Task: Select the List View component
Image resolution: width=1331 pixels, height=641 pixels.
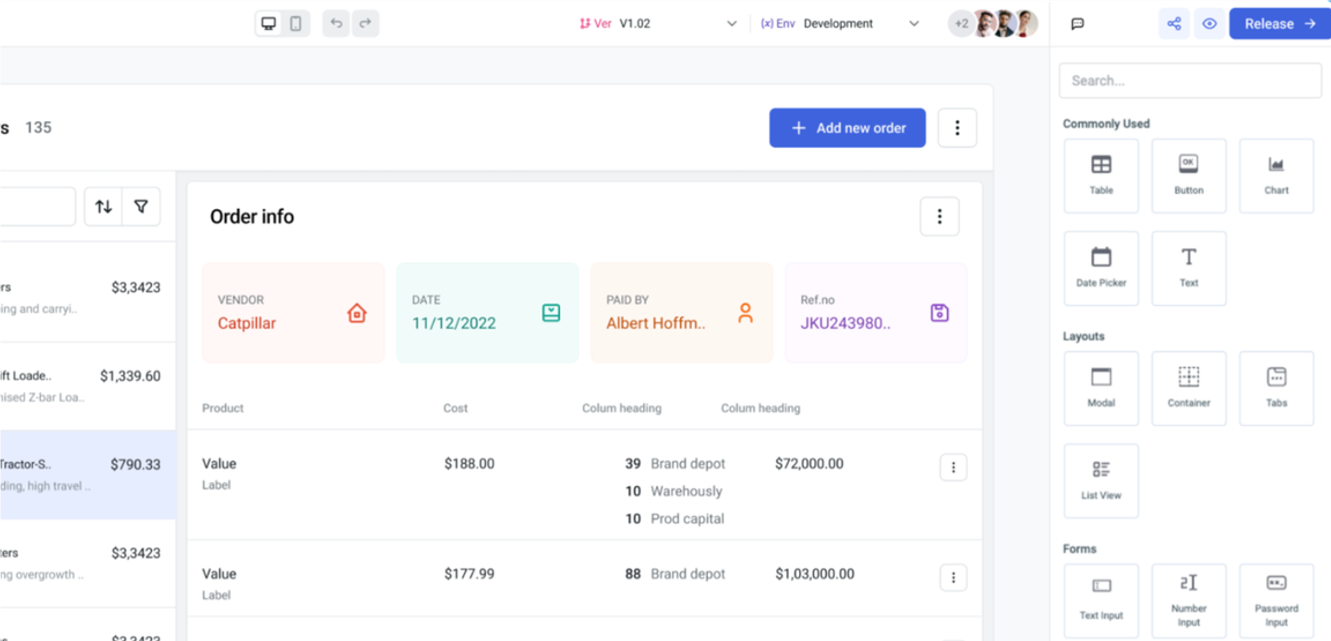Action: coord(1101,481)
